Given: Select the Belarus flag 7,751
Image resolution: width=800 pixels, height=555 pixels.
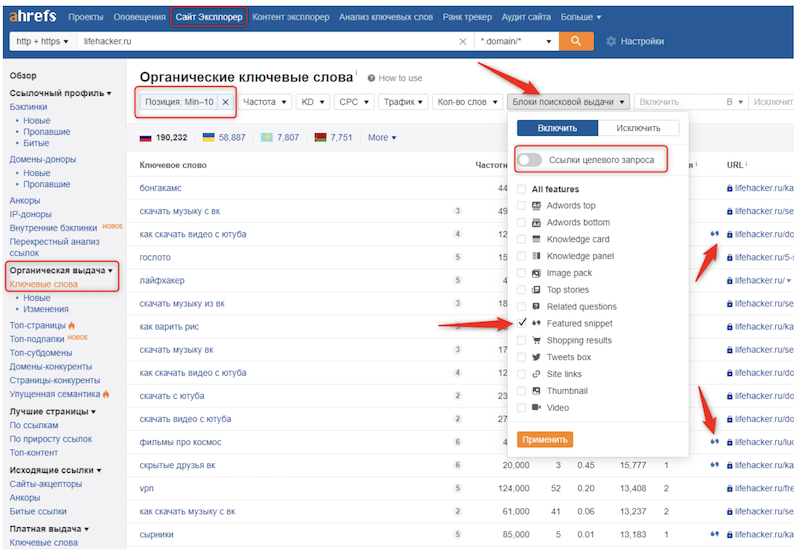Looking at the screenshot, I should [333, 137].
